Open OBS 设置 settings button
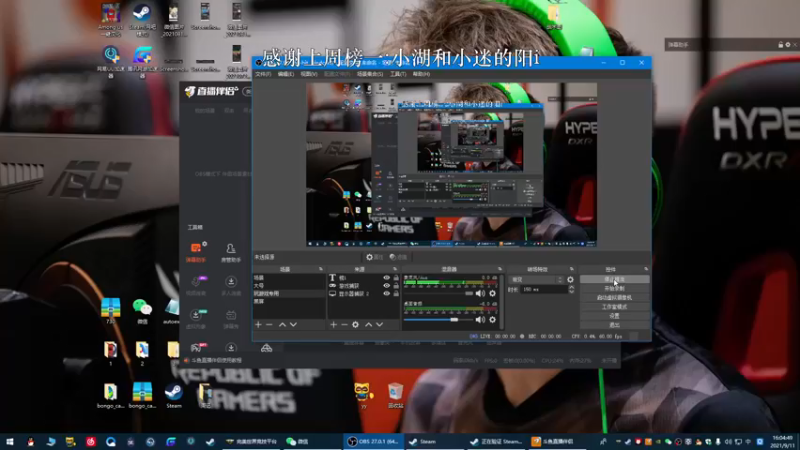The width and height of the screenshot is (800, 450). 614,316
